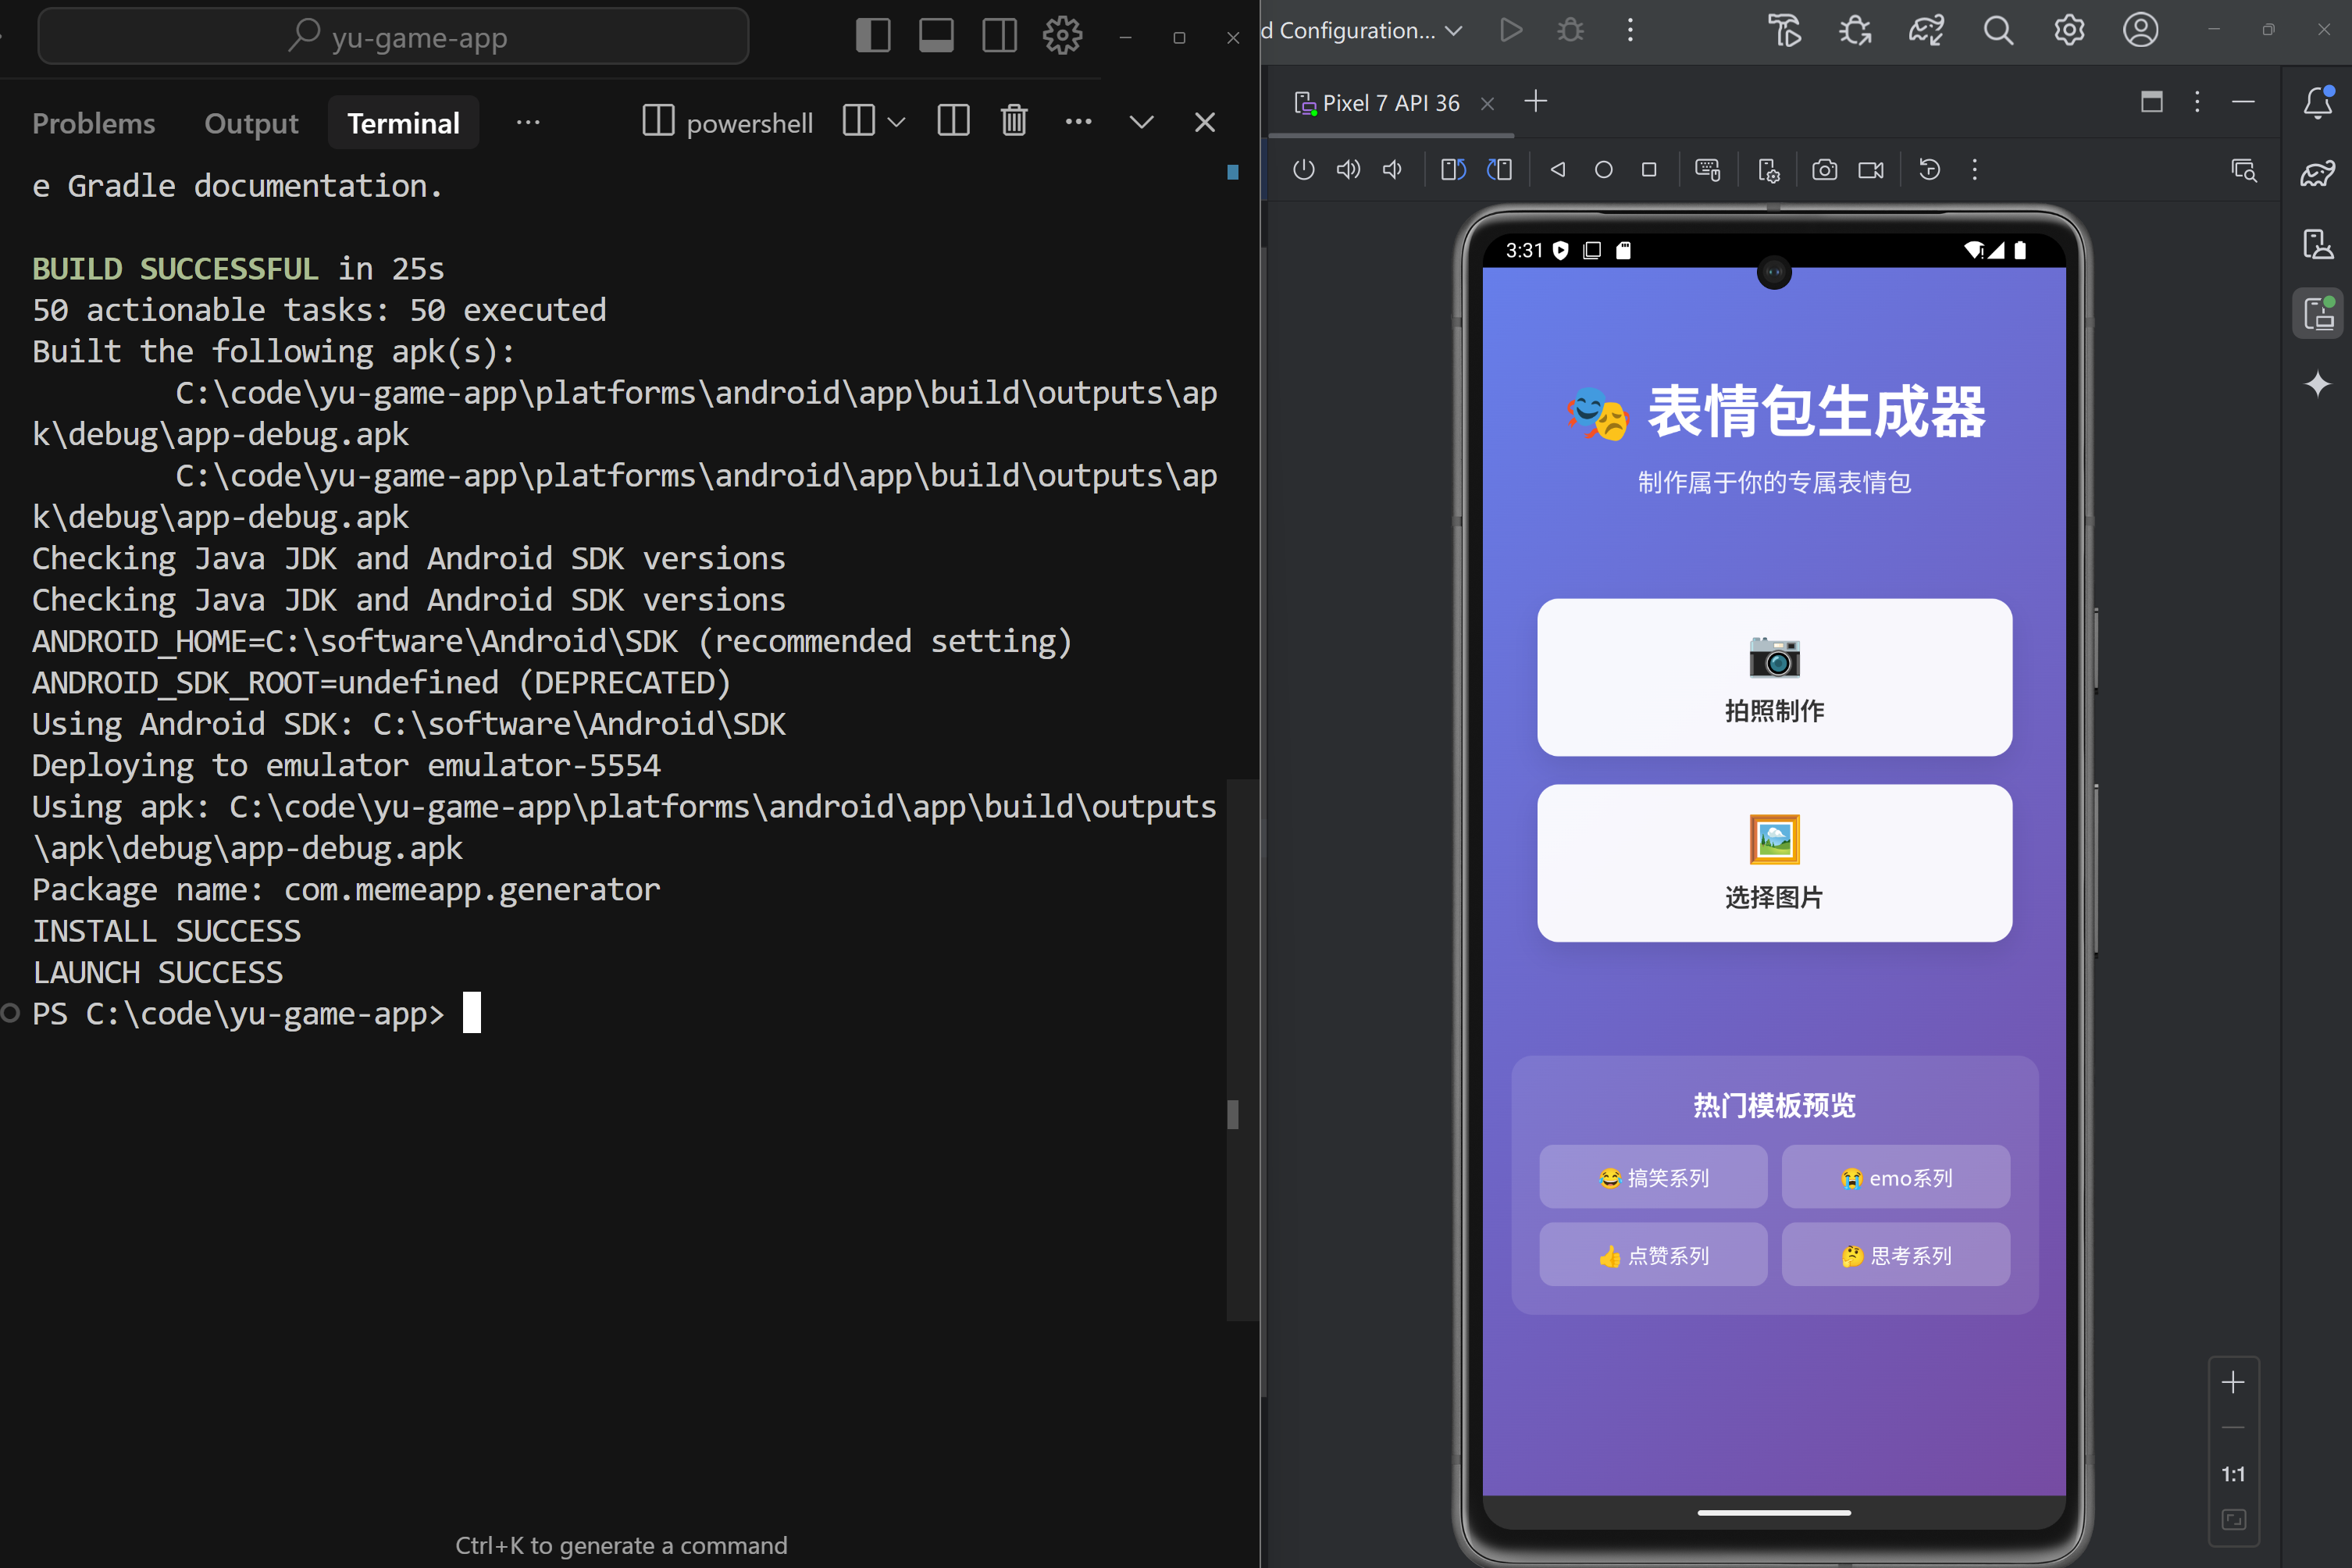Toggle the bottom panel layout icon
The width and height of the screenshot is (2352, 1568).
[936, 36]
